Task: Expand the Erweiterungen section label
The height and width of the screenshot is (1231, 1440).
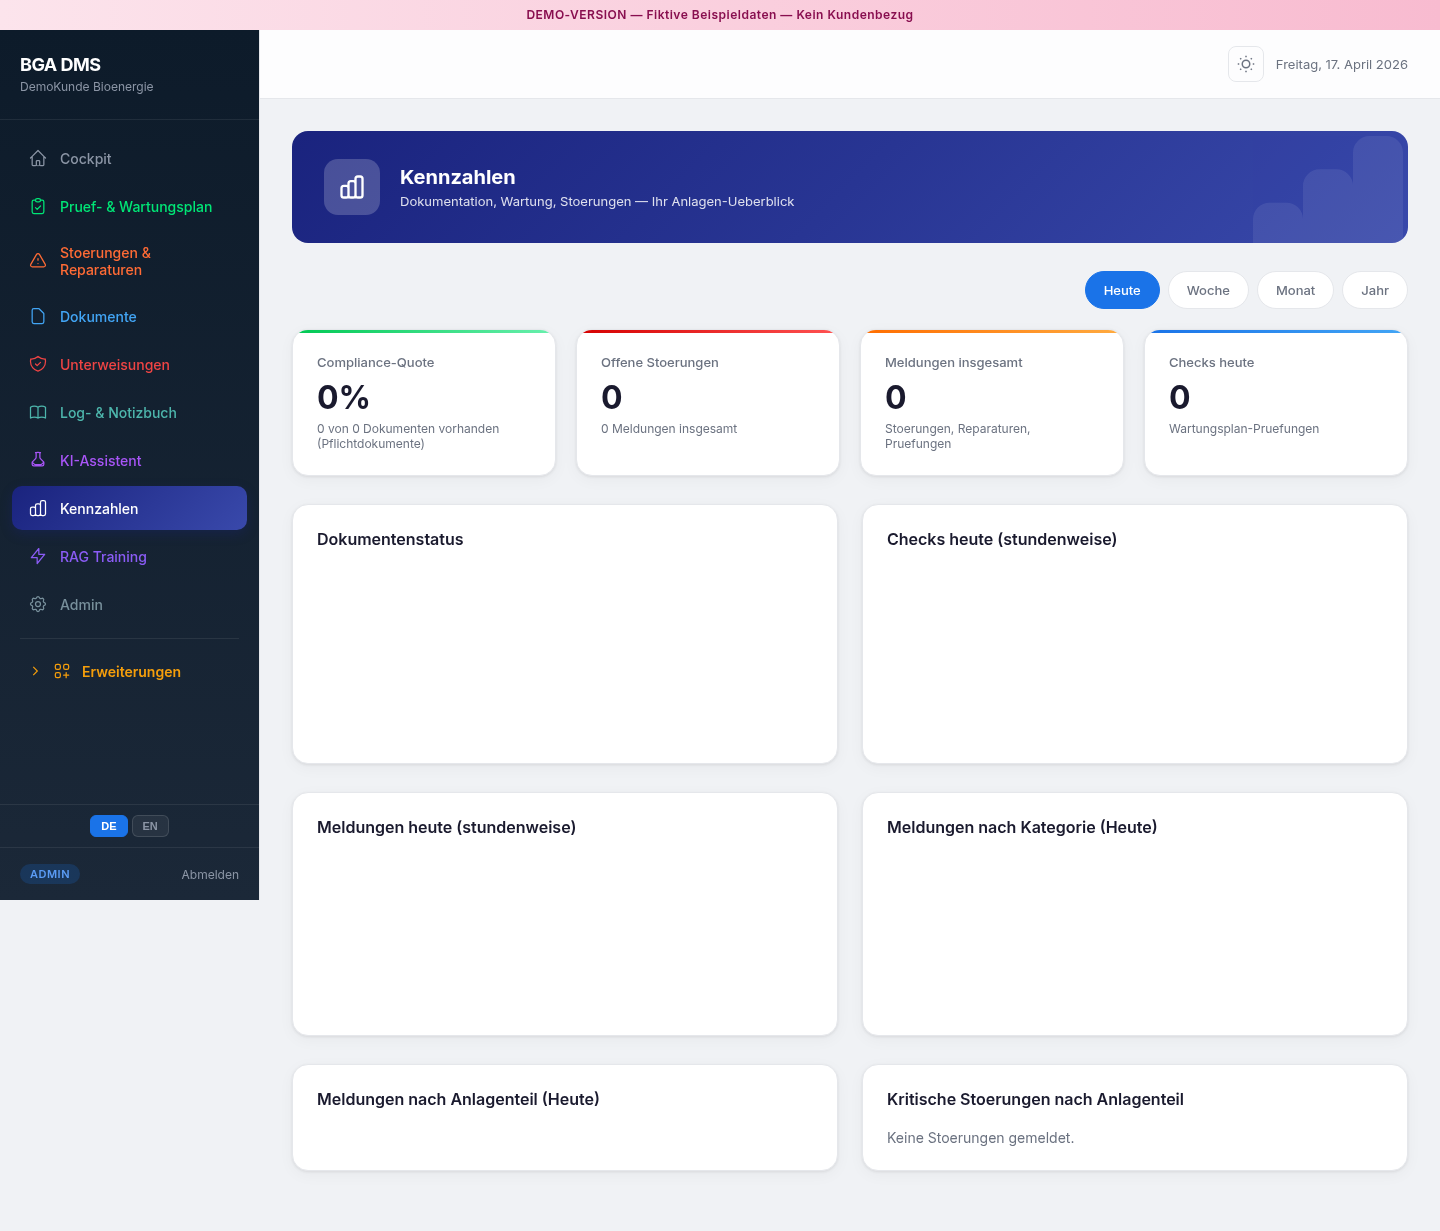Action: [x=131, y=672]
